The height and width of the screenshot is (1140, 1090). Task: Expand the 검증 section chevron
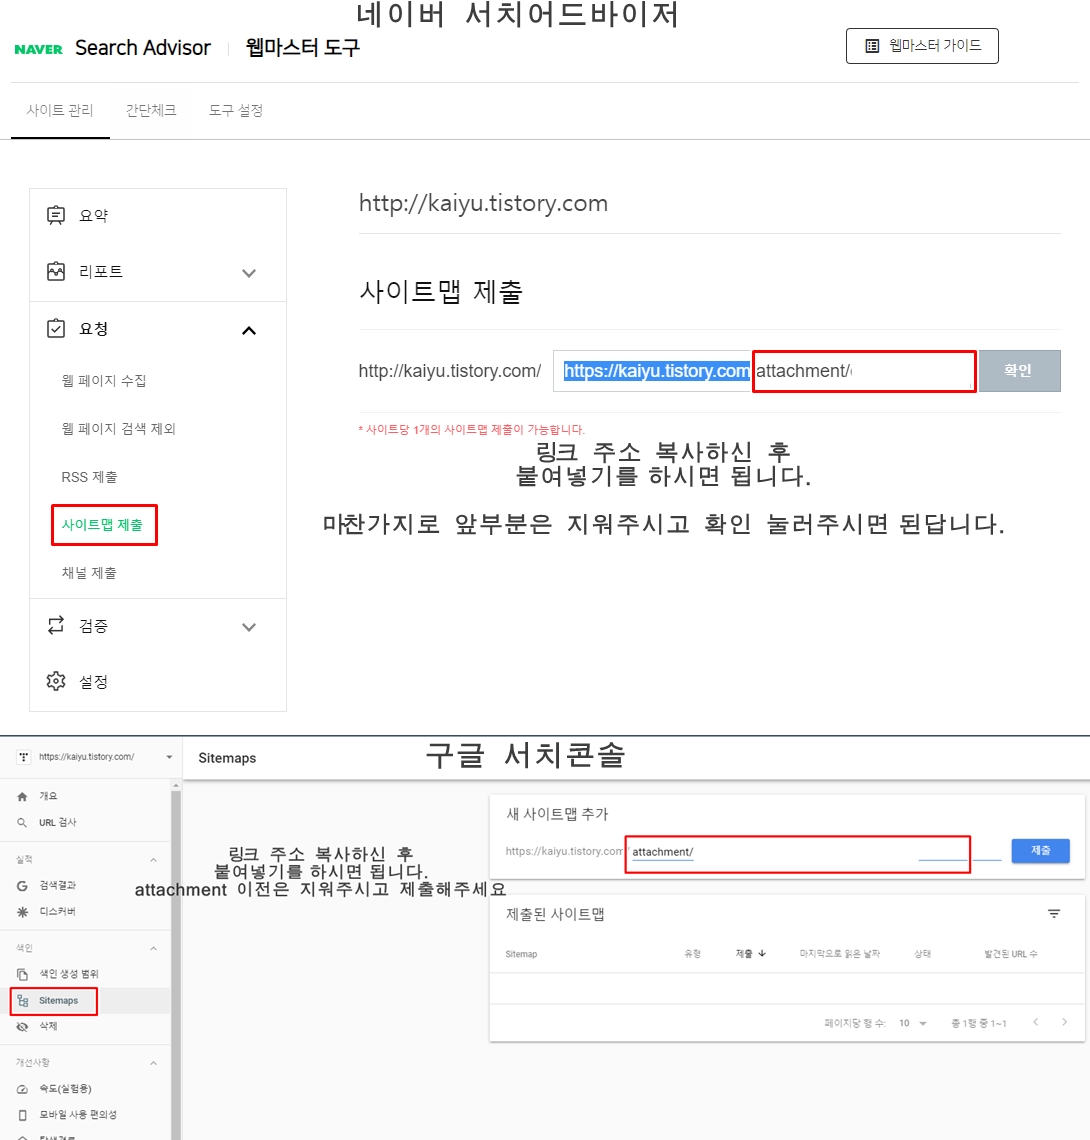tap(249, 627)
